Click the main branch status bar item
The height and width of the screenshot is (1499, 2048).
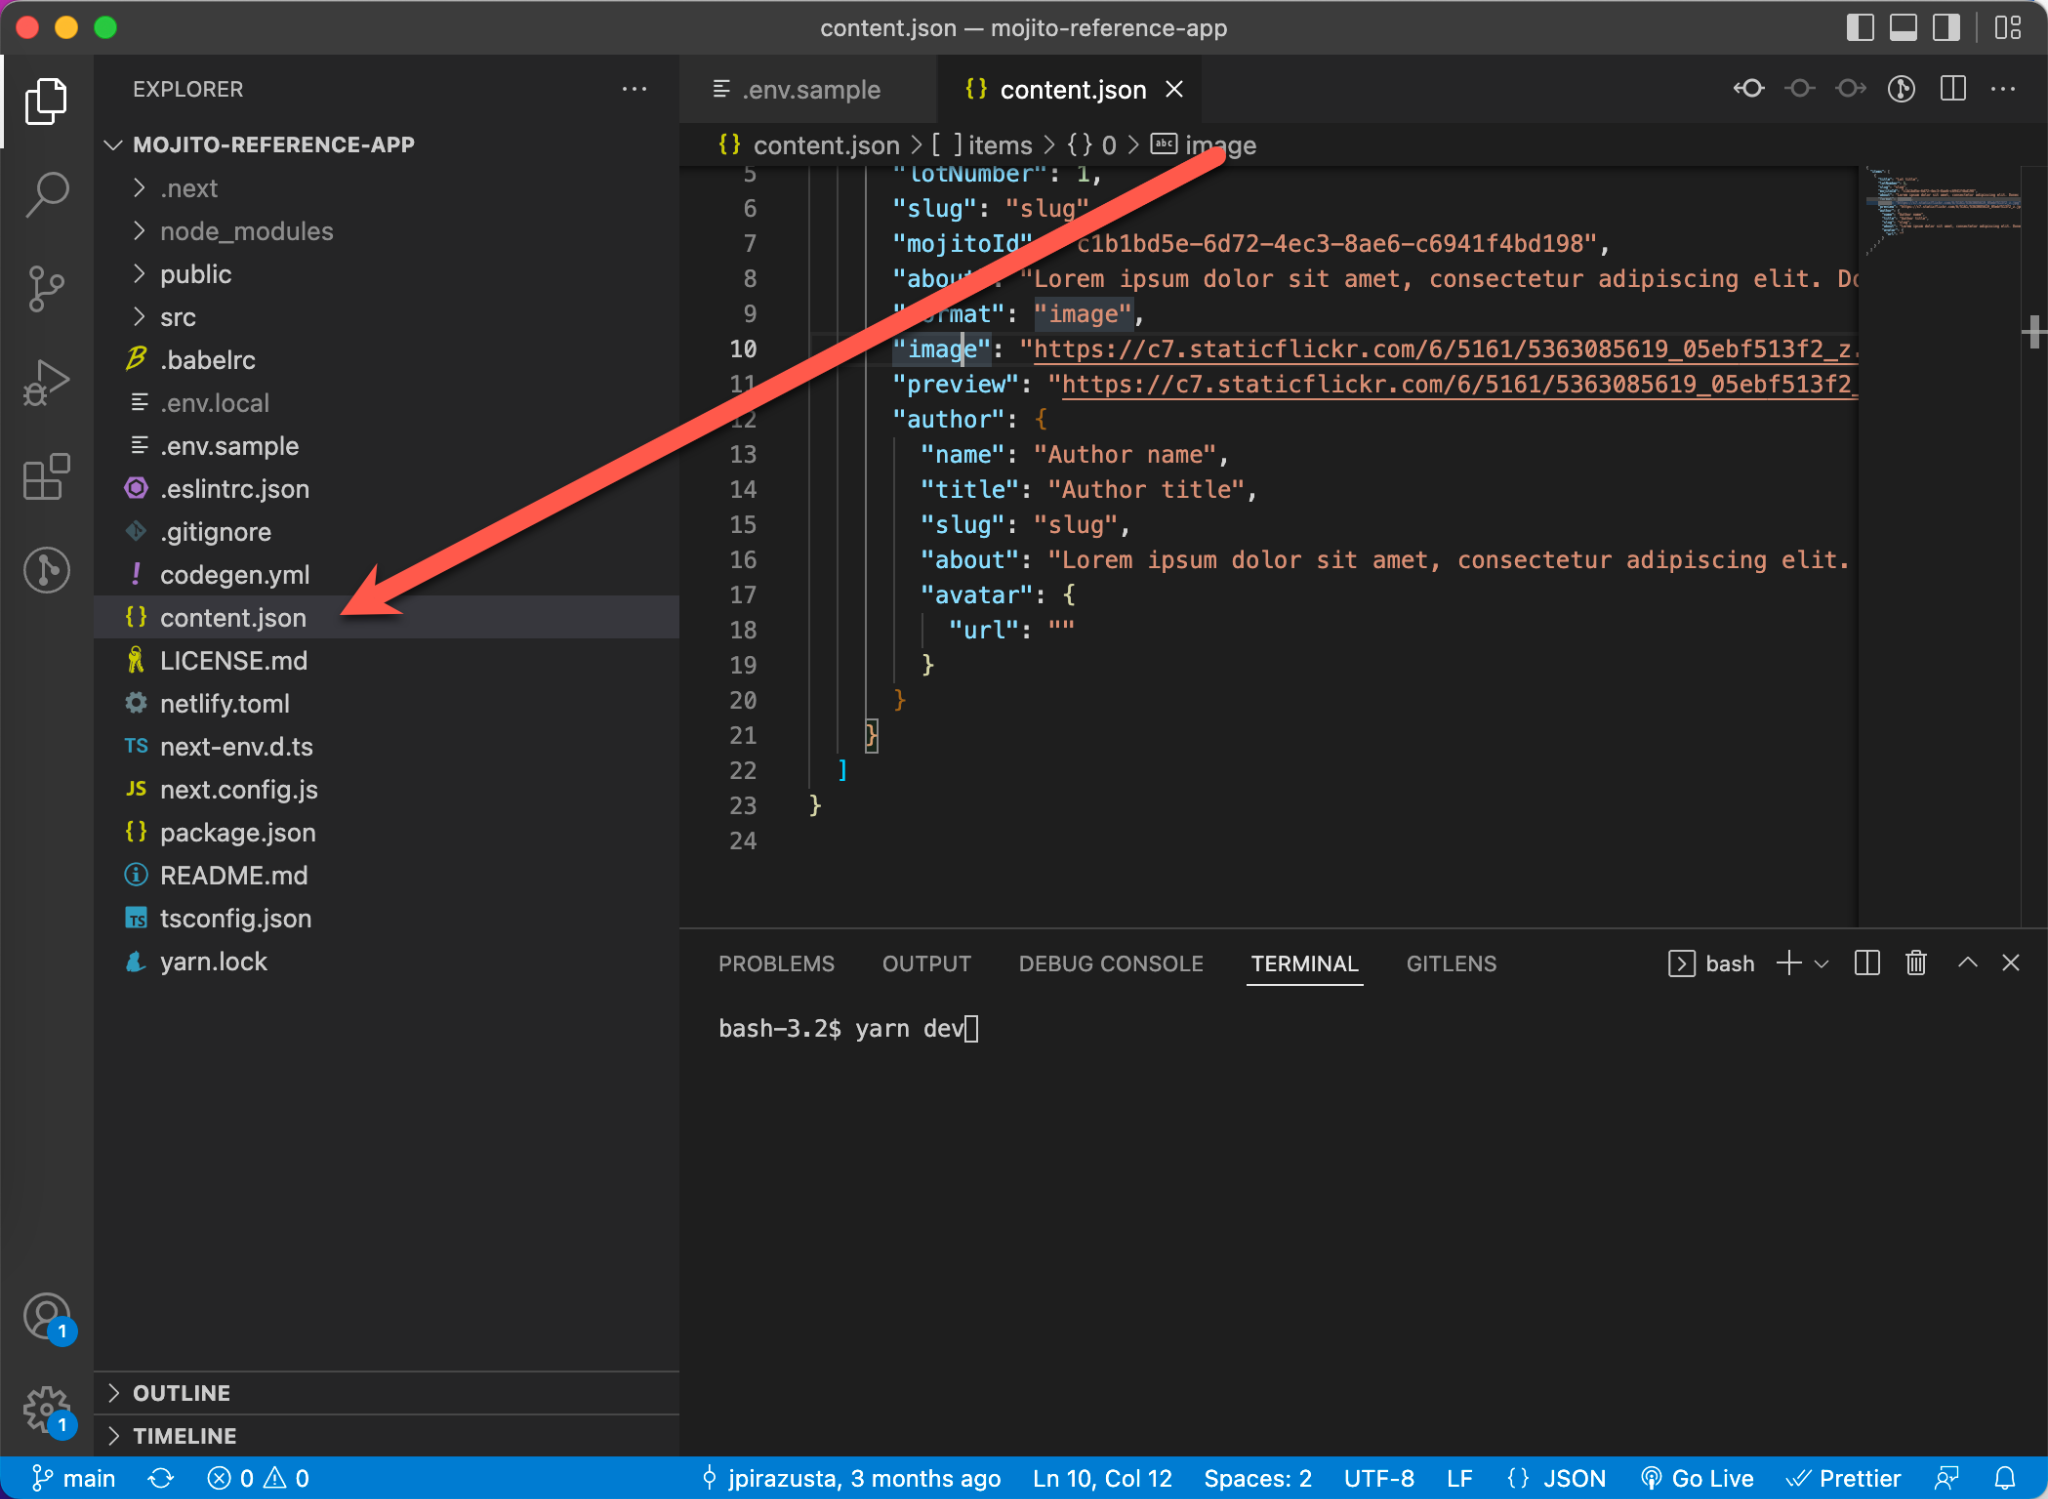click(75, 1478)
